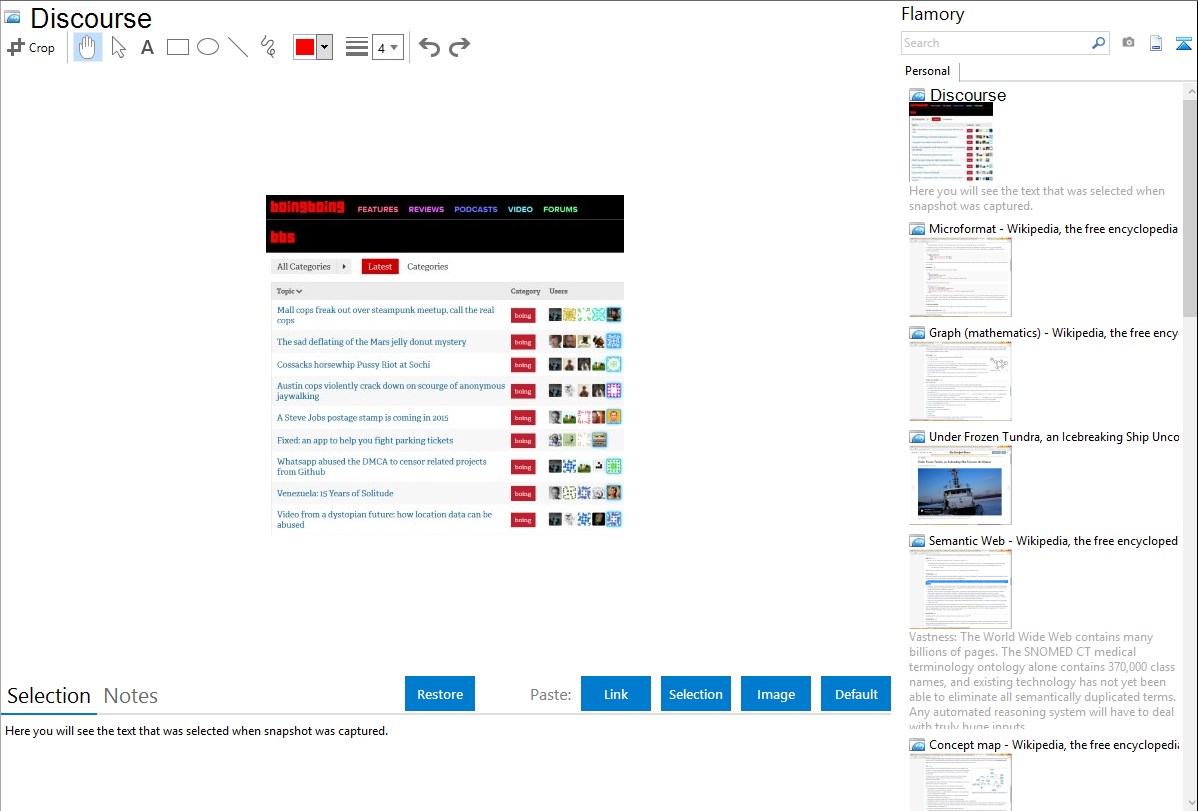The image size is (1198, 811).
Task: Click the search magnifier icon
Action: coord(1099,43)
